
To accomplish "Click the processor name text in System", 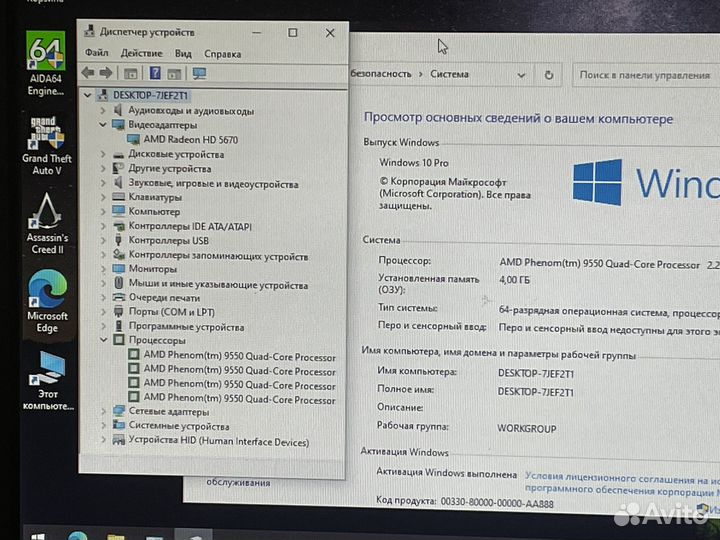I will [x=599, y=264].
